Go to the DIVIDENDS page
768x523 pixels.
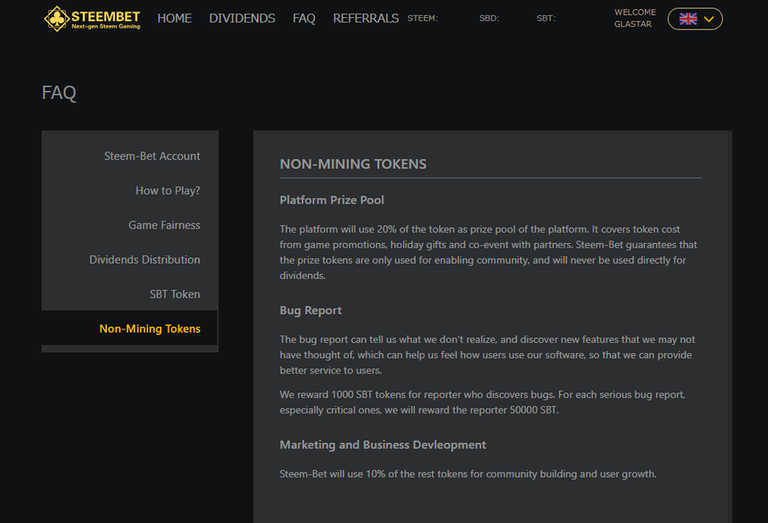click(x=242, y=19)
